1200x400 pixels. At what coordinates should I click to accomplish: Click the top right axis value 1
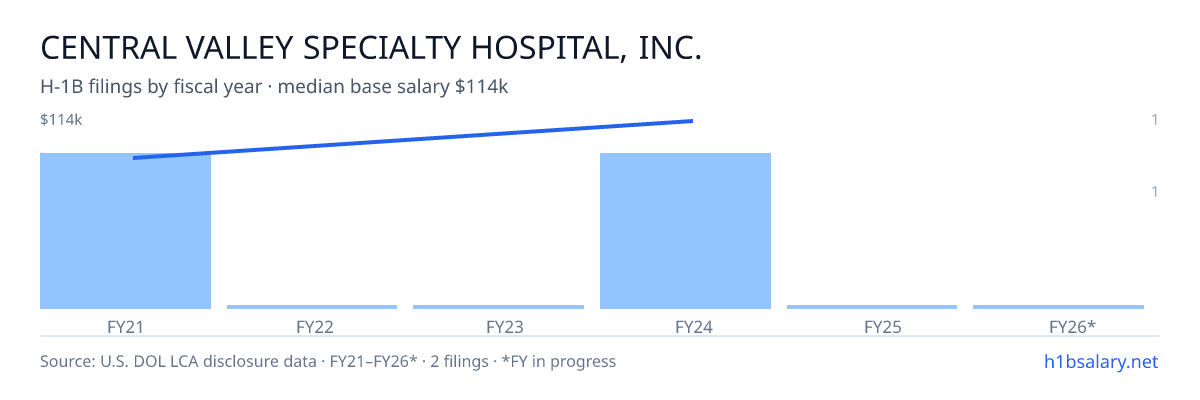coord(1155,120)
